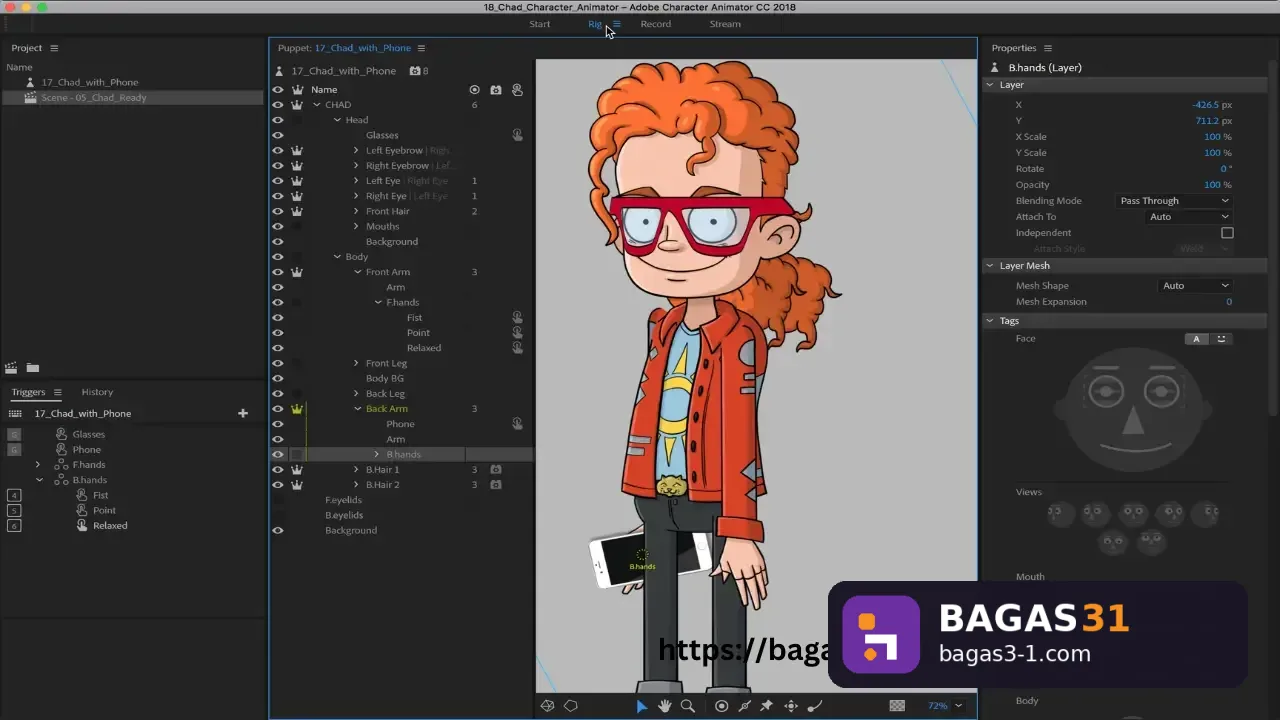The height and width of the screenshot is (720, 1280).
Task: Open the zoom percentage dropdown arrow
Action: (x=958, y=706)
